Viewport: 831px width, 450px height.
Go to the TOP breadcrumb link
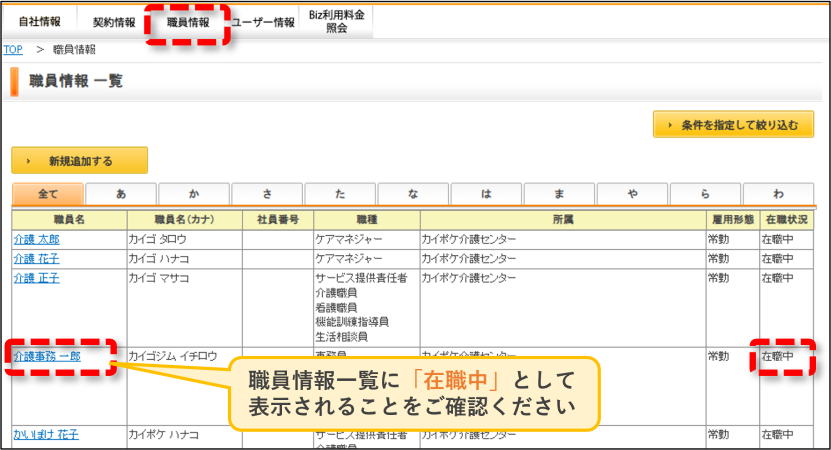13,49
